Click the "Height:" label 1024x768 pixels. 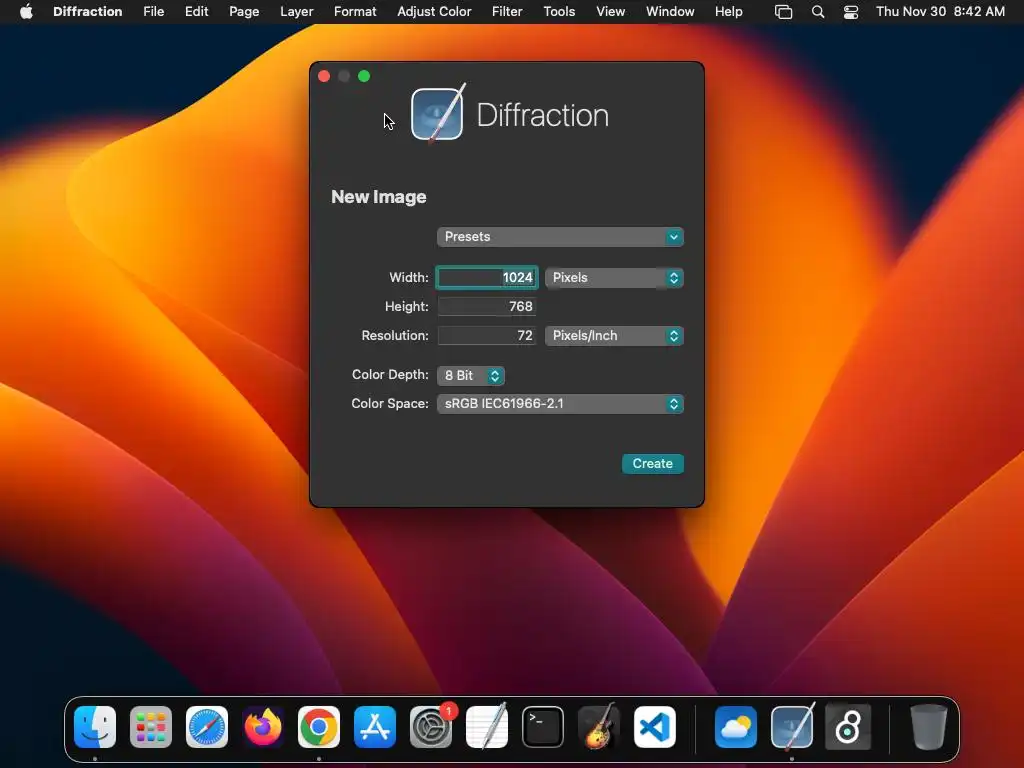[407, 306]
